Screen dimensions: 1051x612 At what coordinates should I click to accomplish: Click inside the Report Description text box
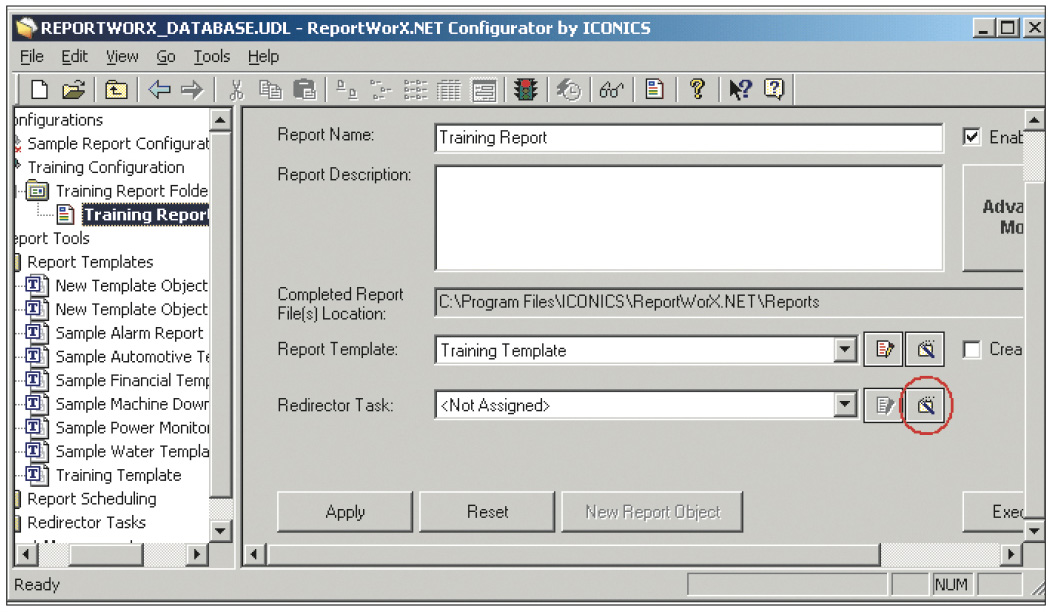[x=688, y=218]
